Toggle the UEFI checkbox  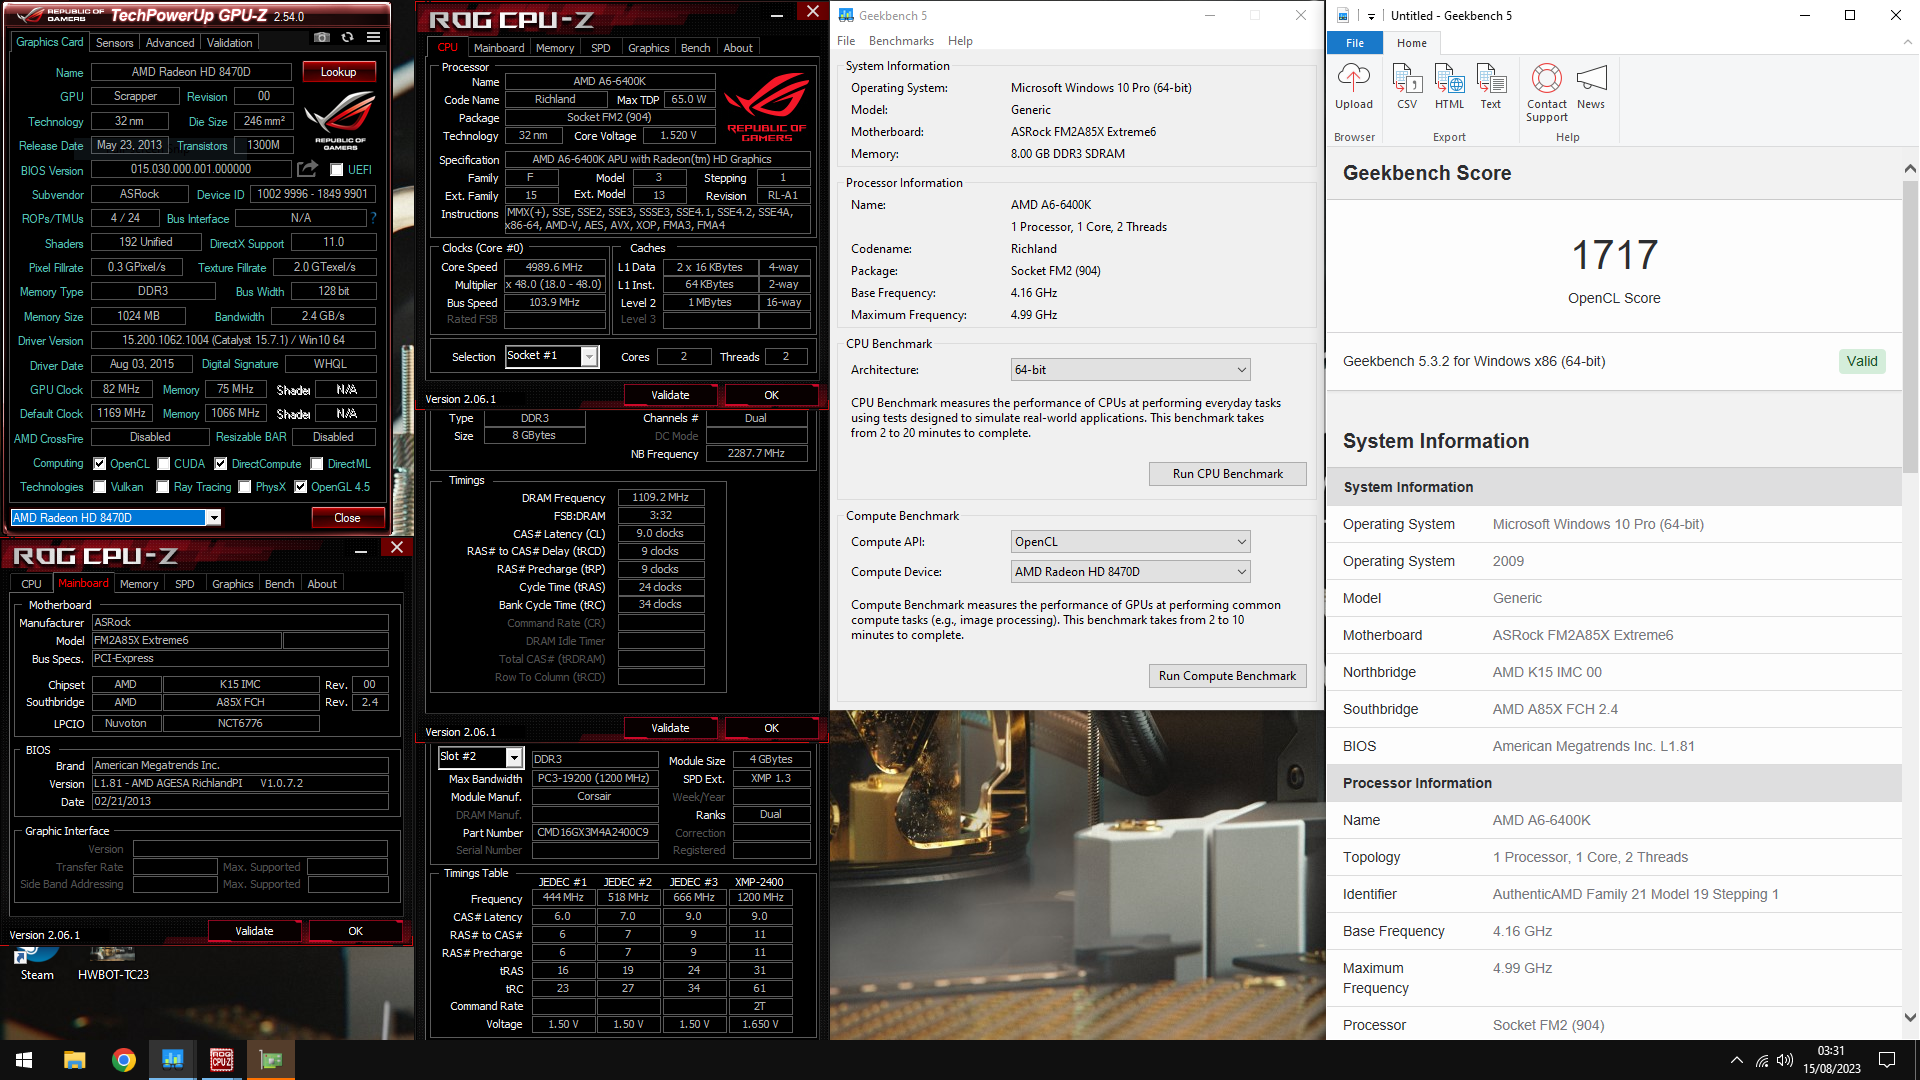tap(337, 170)
